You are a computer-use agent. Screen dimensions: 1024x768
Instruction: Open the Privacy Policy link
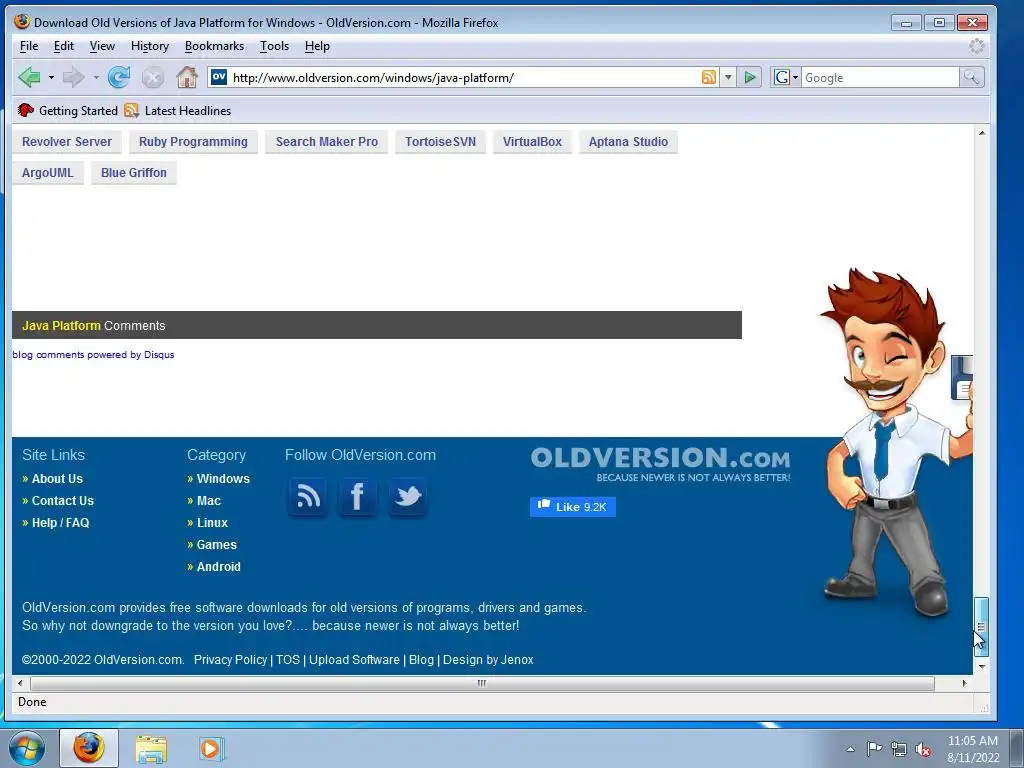pos(231,660)
